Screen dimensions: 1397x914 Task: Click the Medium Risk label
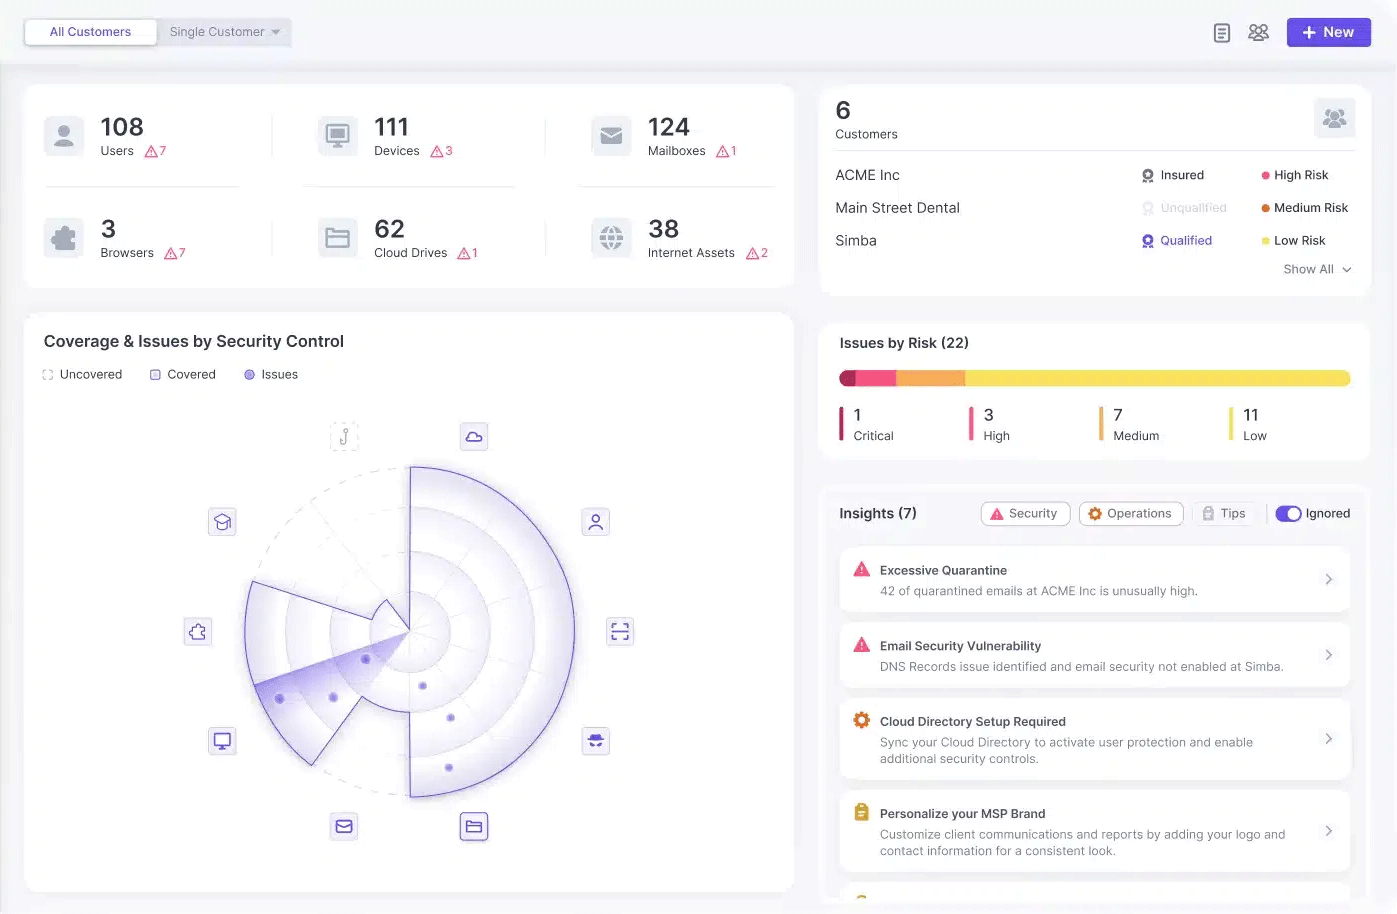[x=1305, y=208]
